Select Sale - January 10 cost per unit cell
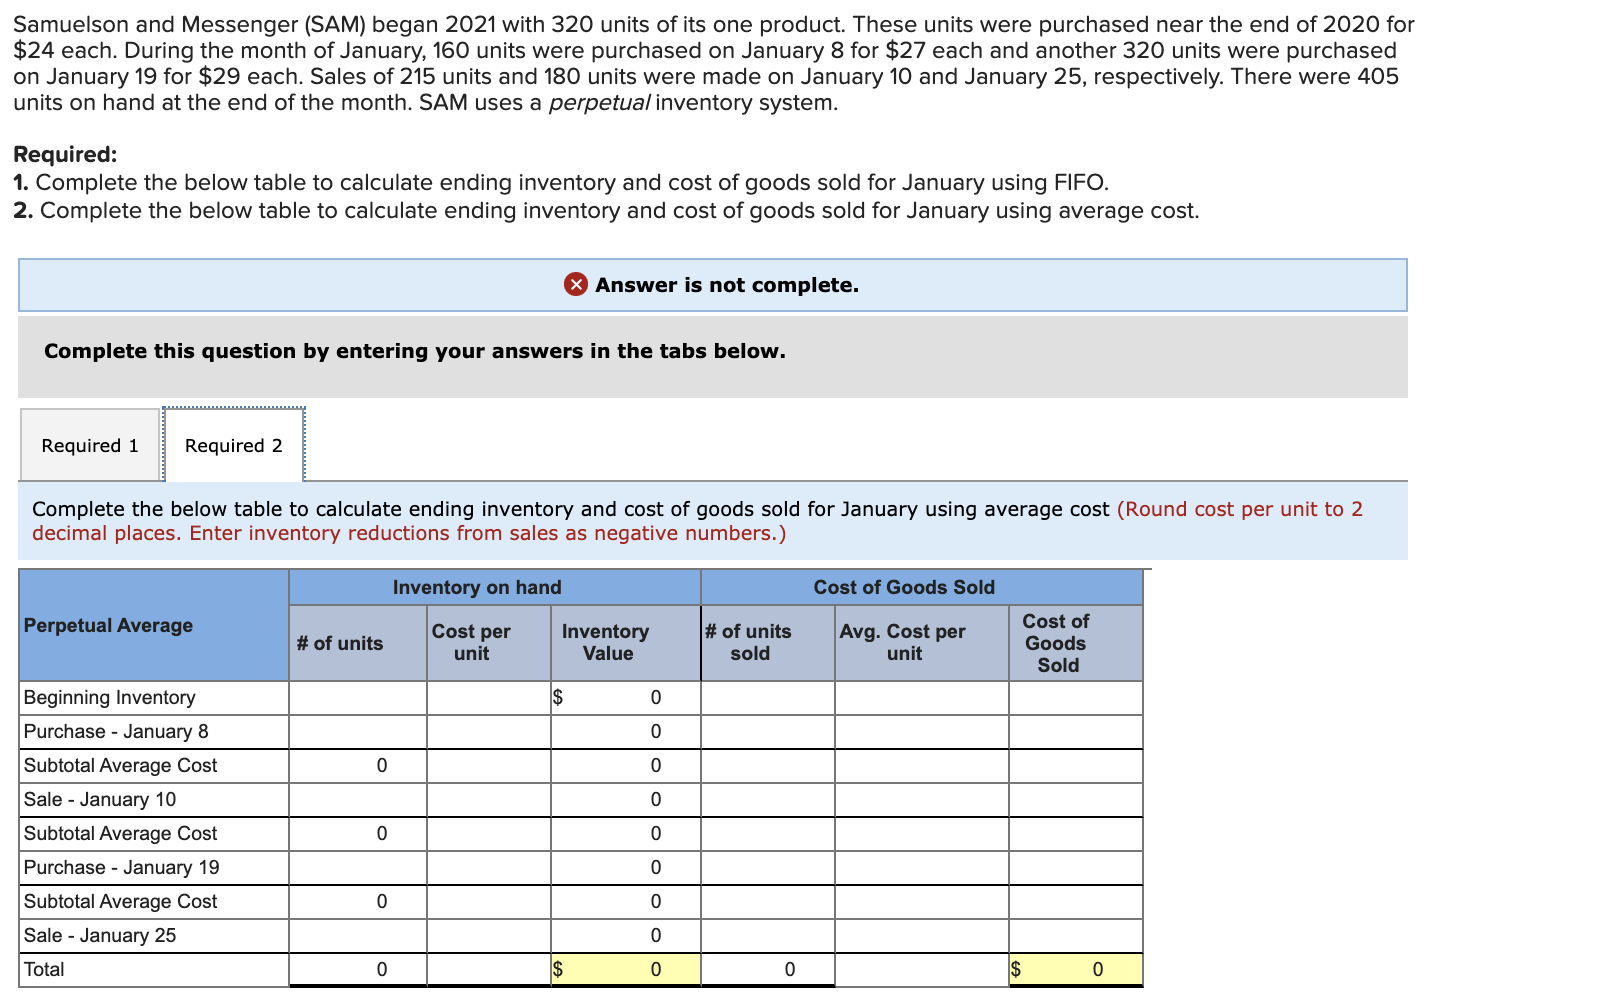This screenshot has width=1622, height=998. pyautogui.click(x=489, y=800)
